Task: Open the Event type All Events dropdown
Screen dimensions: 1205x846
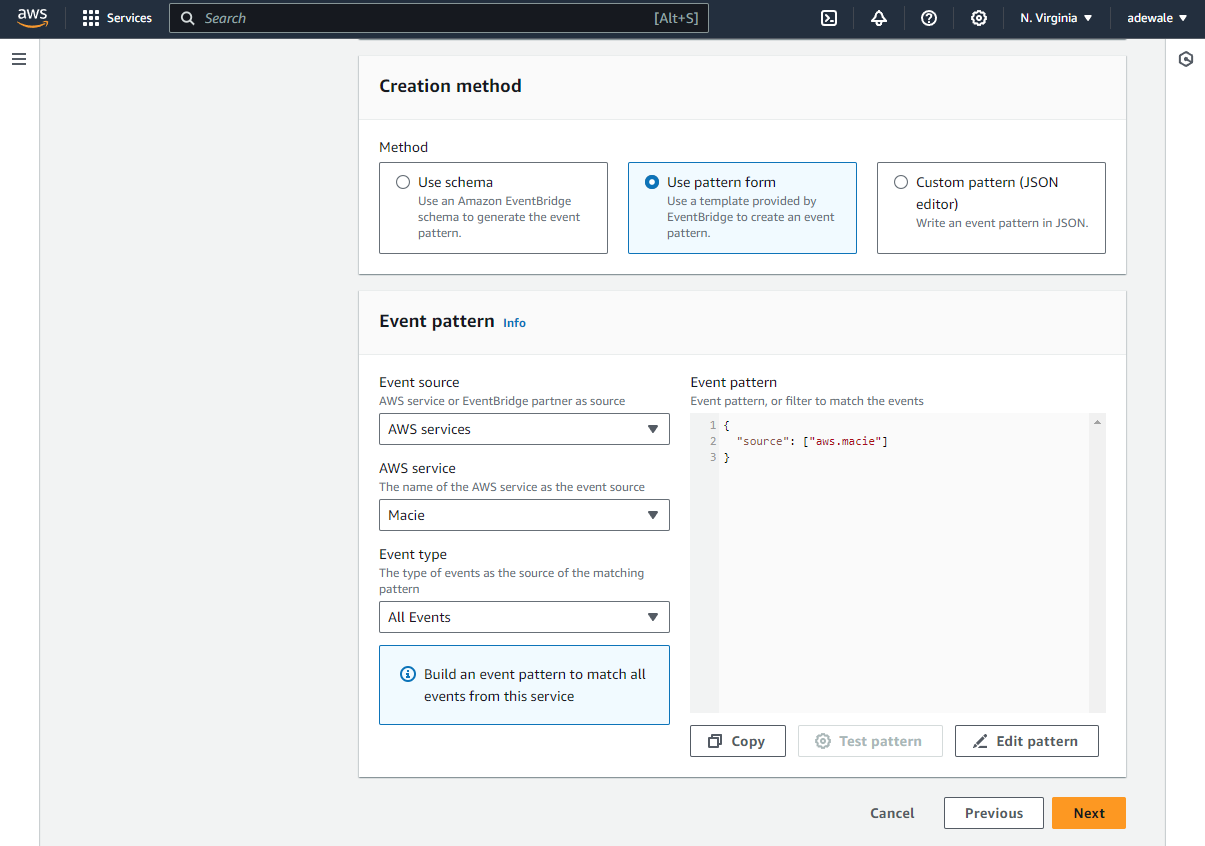Action: click(x=524, y=617)
